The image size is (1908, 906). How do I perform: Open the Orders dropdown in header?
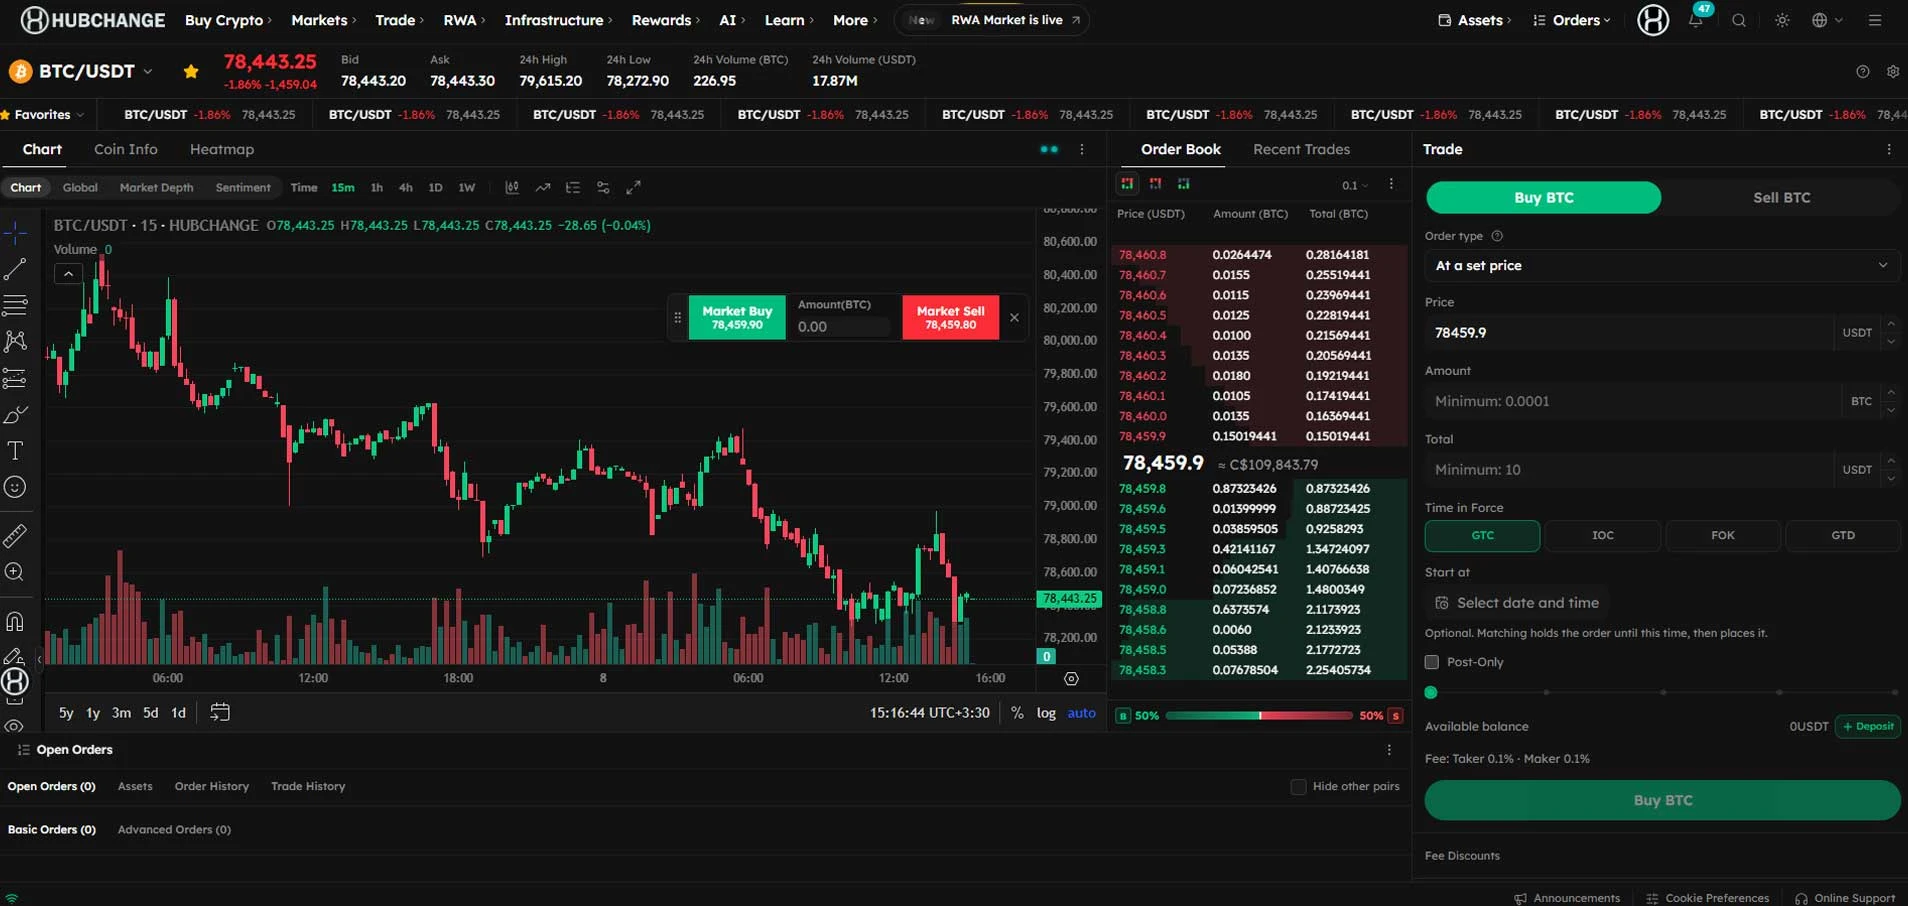click(1571, 20)
